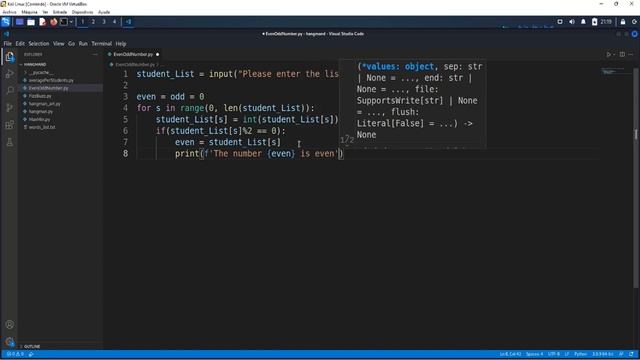Image resolution: width=640 pixels, height=360 pixels.
Task: Open the Search view icon
Action: pyautogui.click(x=9, y=91)
